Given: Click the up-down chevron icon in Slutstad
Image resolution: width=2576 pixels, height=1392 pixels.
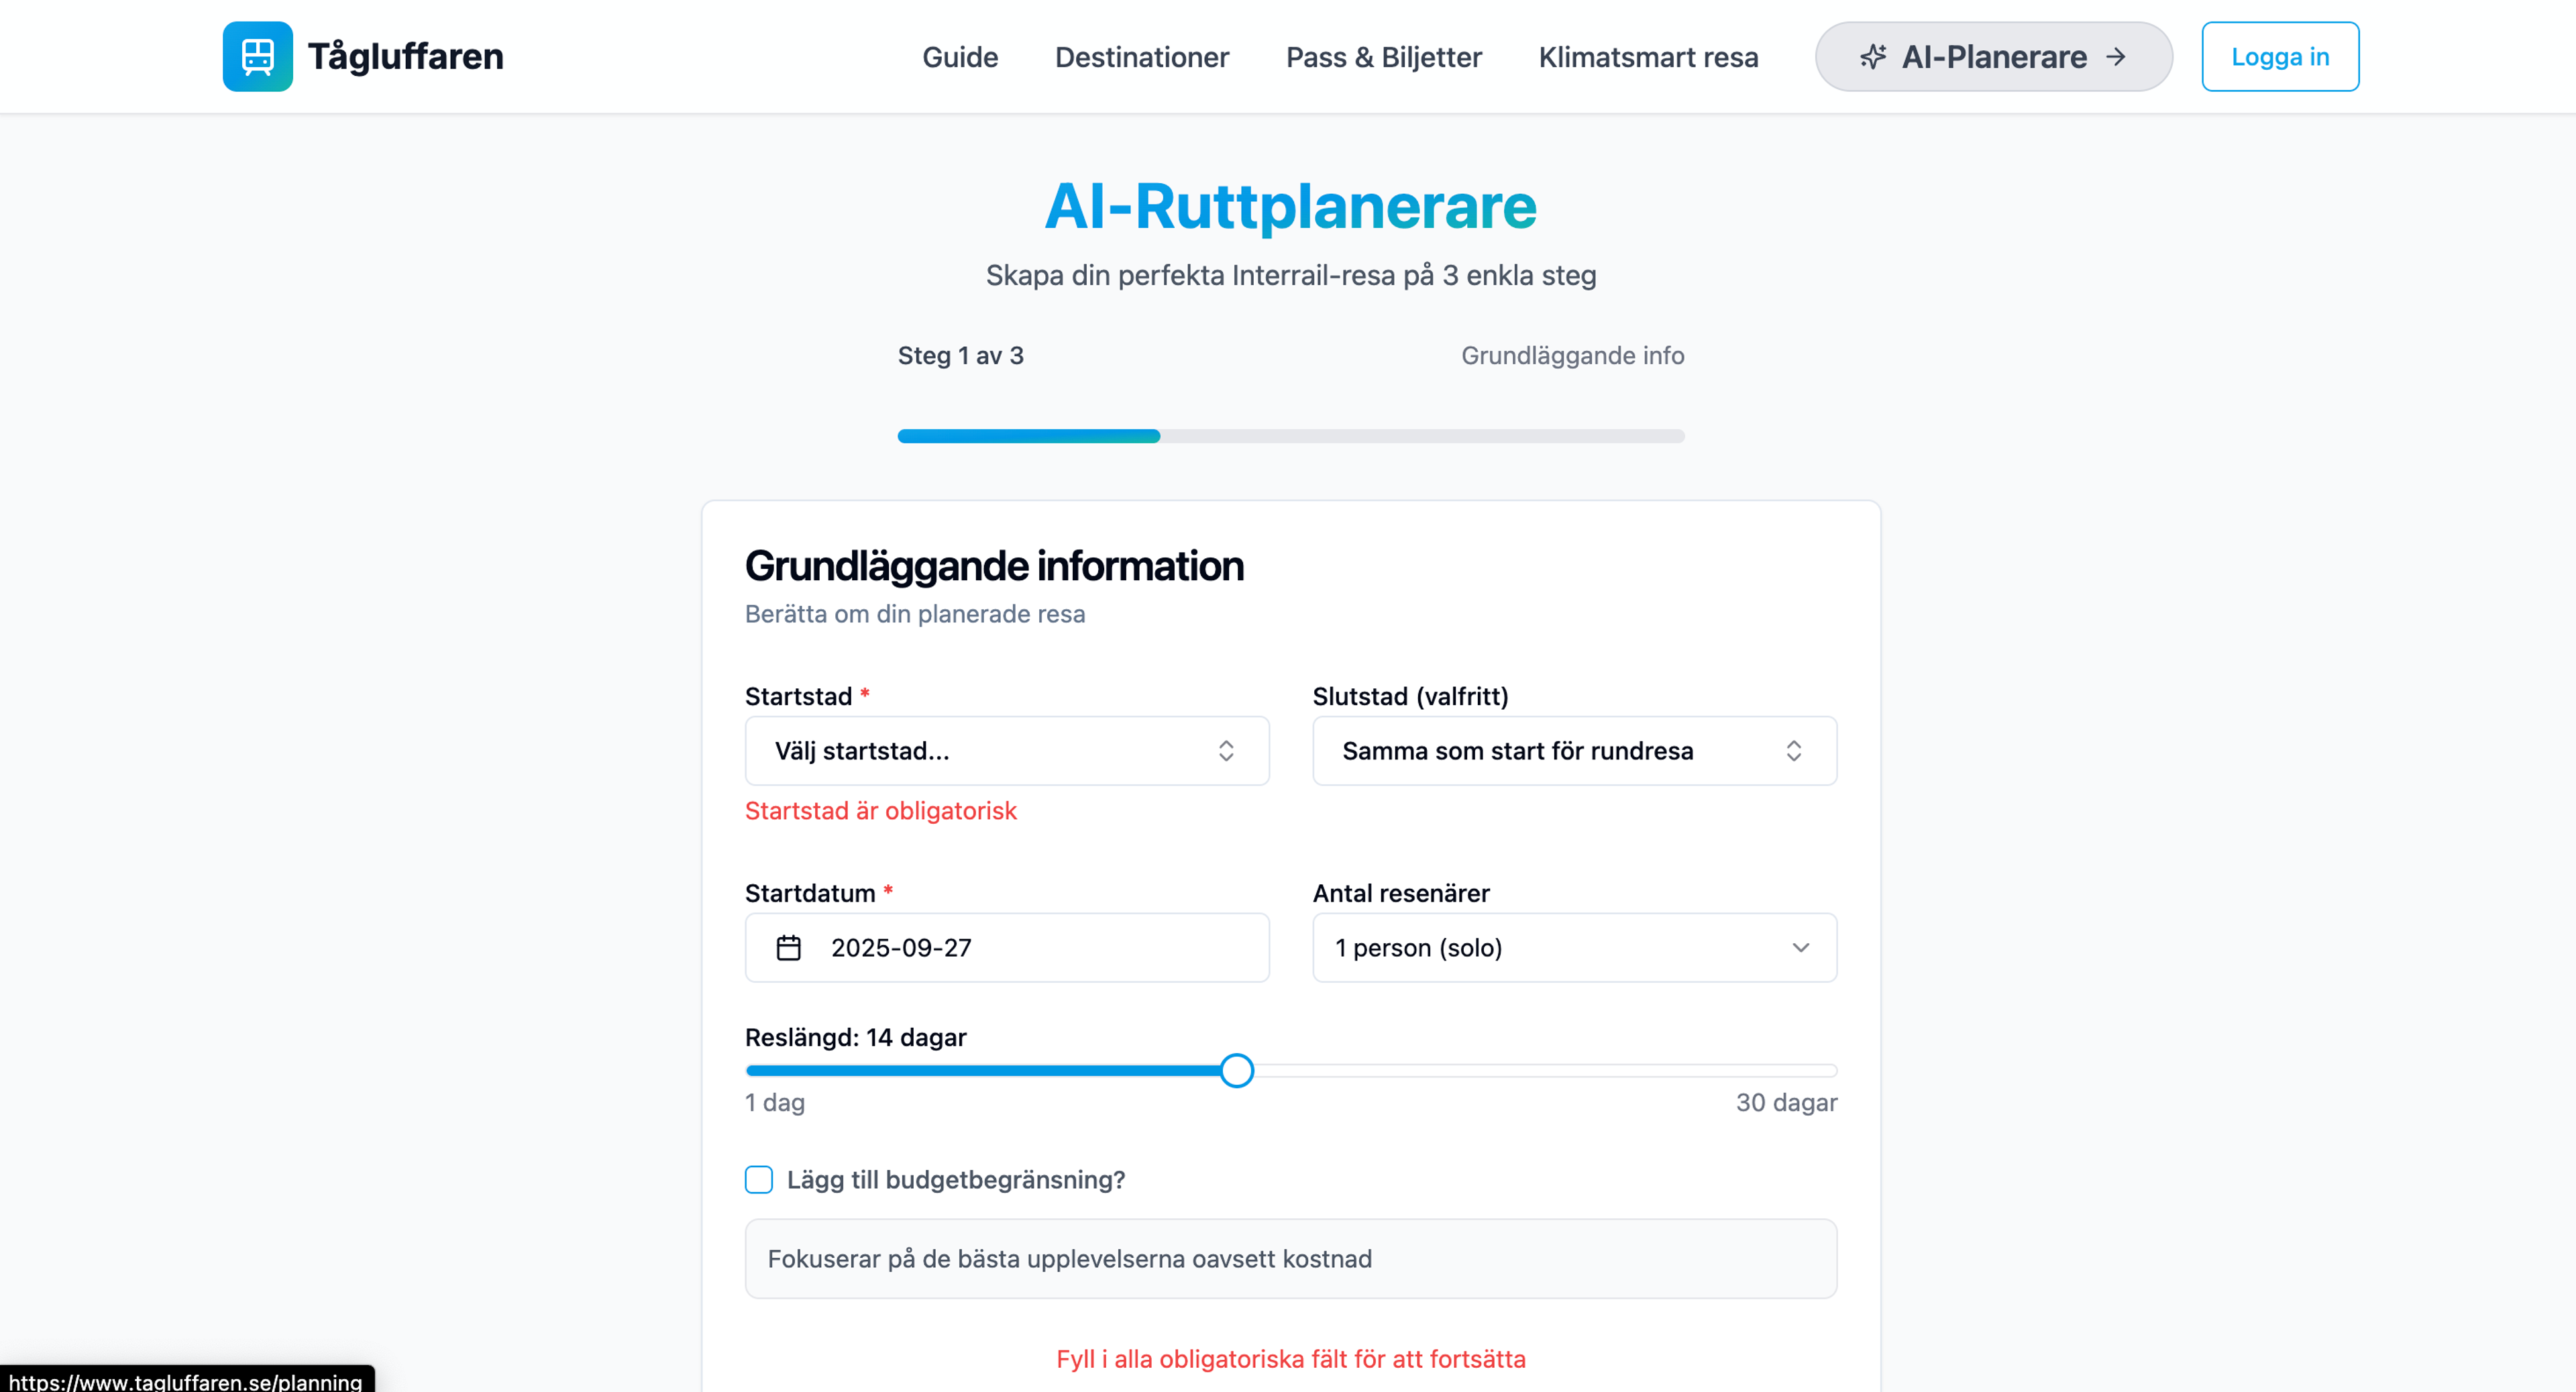Looking at the screenshot, I should pyautogui.click(x=1793, y=751).
